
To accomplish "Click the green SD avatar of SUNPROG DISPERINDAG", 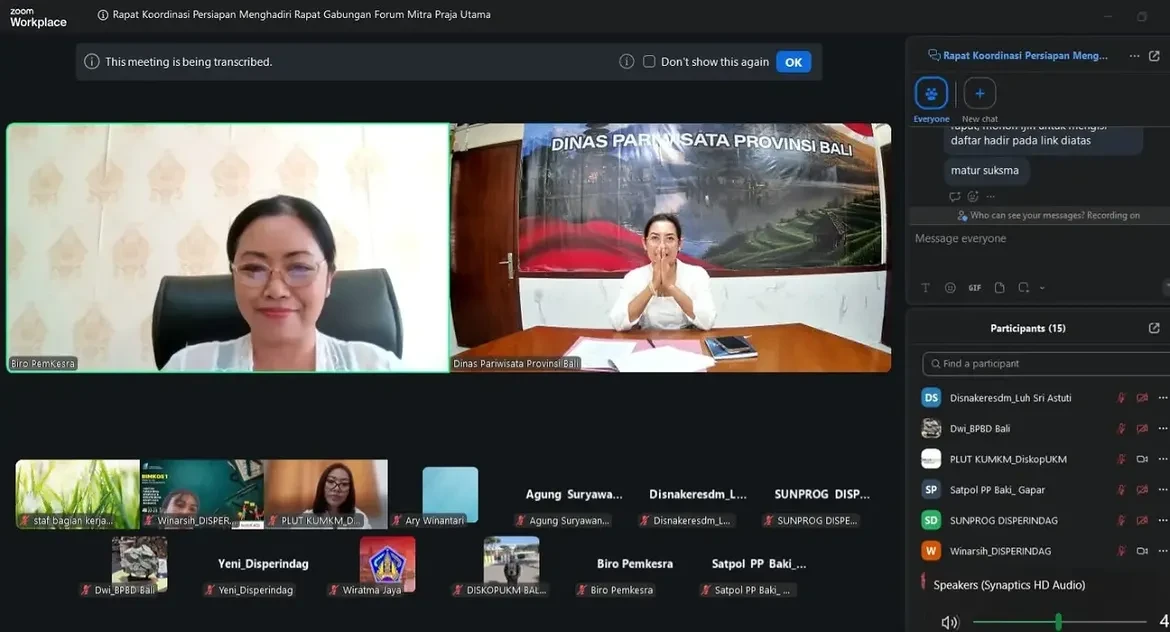I will (931, 520).
